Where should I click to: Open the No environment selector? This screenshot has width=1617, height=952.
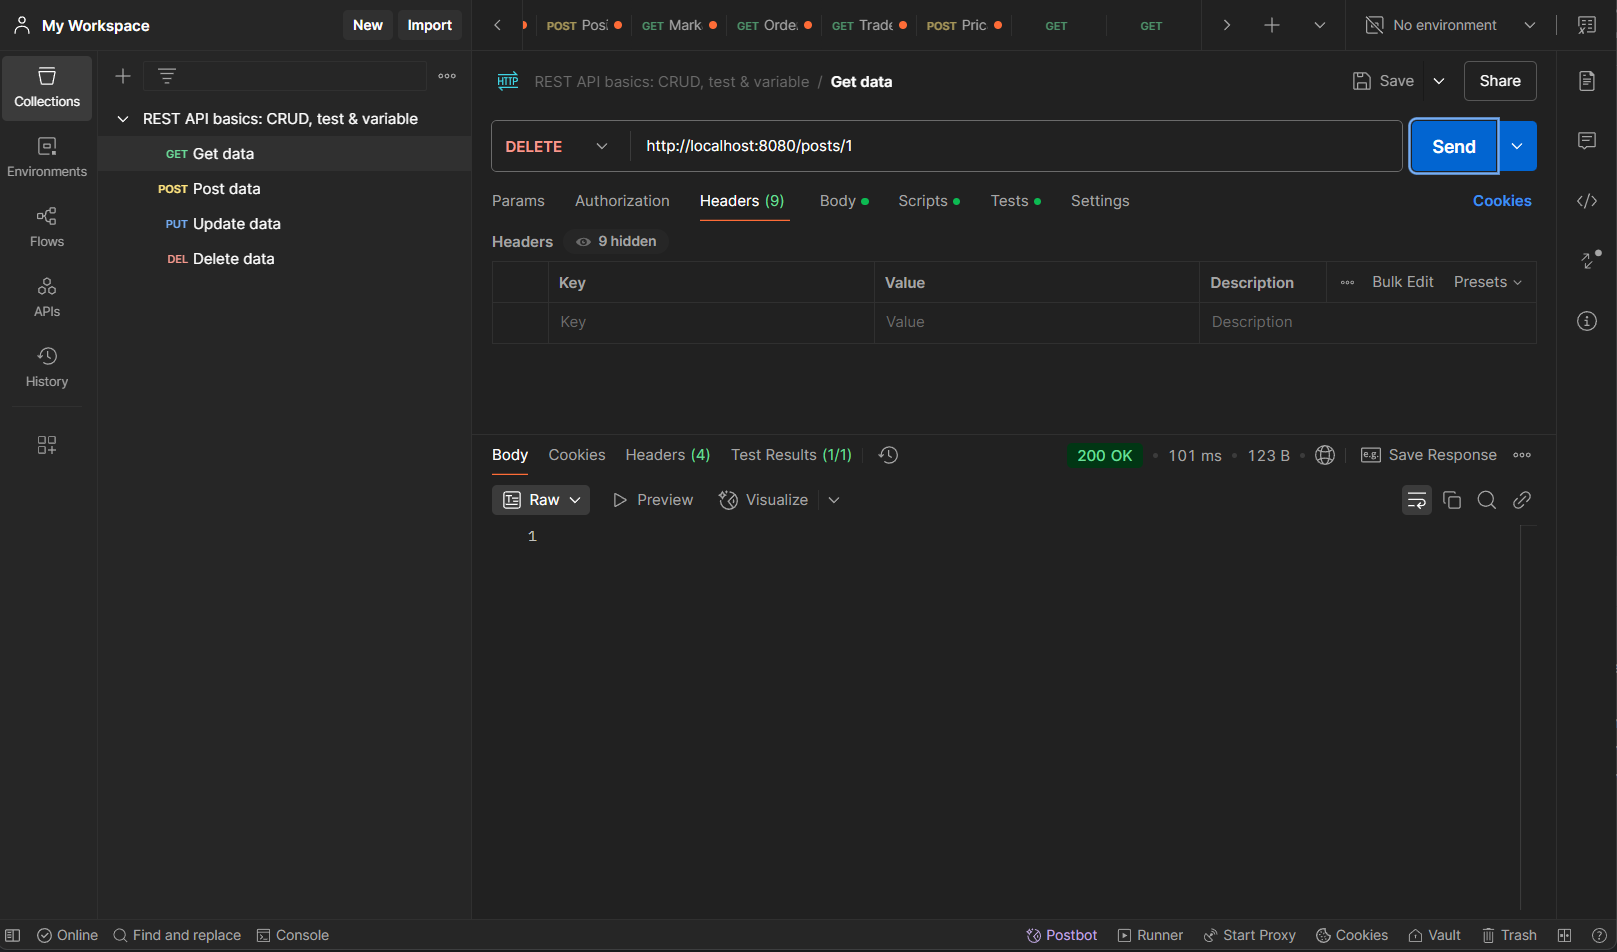point(1450,25)
